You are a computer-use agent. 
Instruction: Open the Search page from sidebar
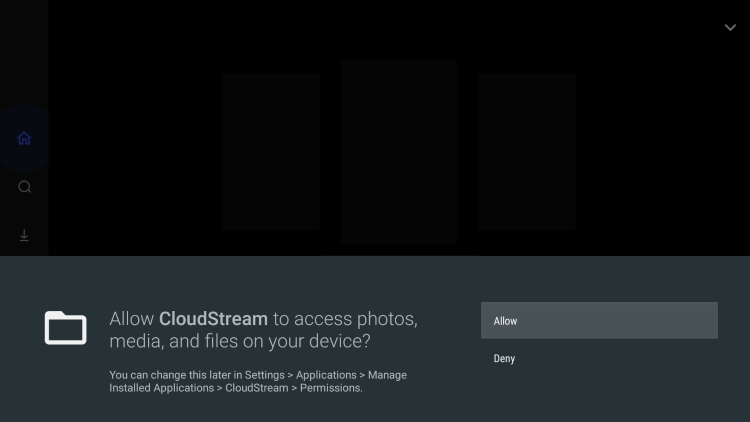[24, 187]
